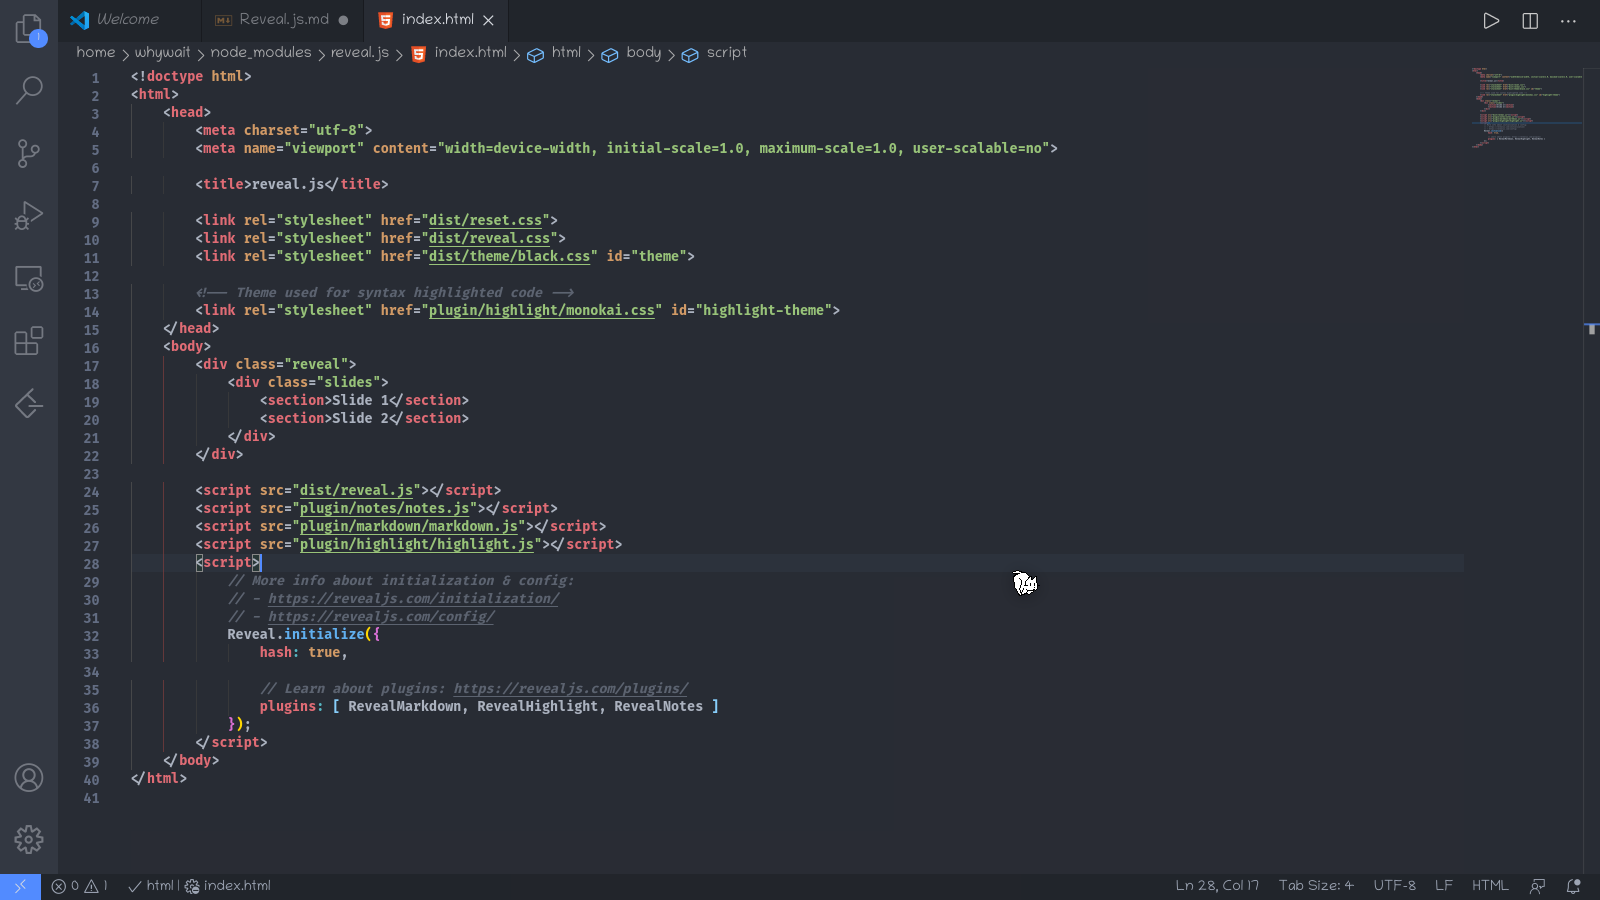
Task: Click the index.html breadcrumb
Action: pos(459,52)
